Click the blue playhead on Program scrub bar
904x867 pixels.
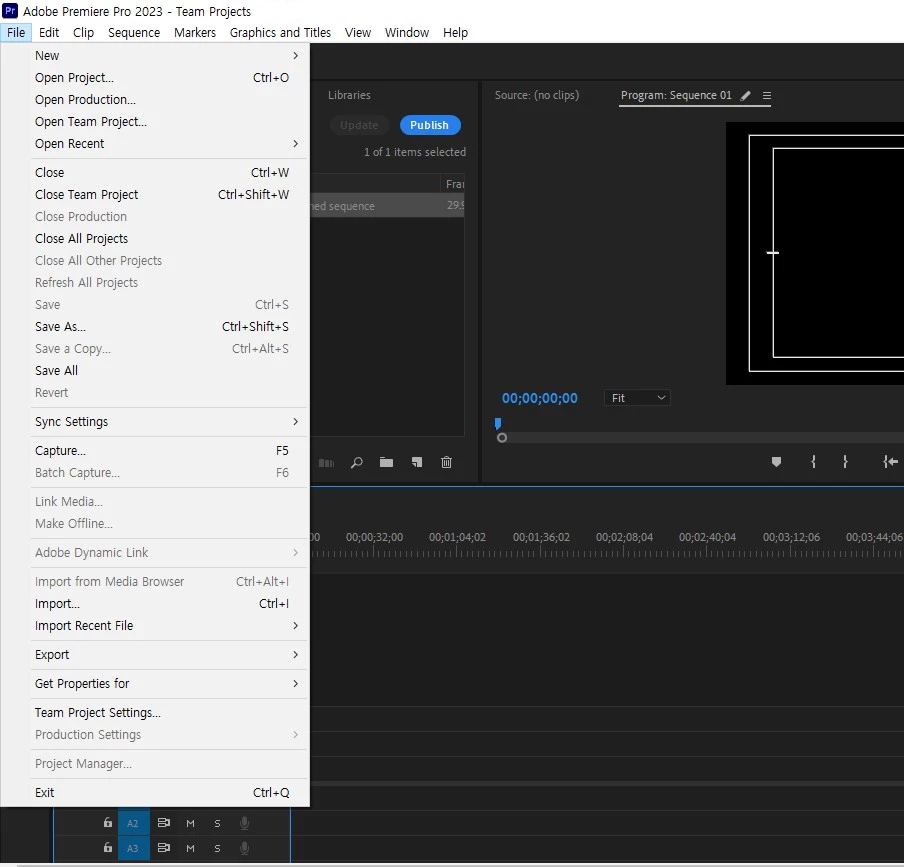498,424
